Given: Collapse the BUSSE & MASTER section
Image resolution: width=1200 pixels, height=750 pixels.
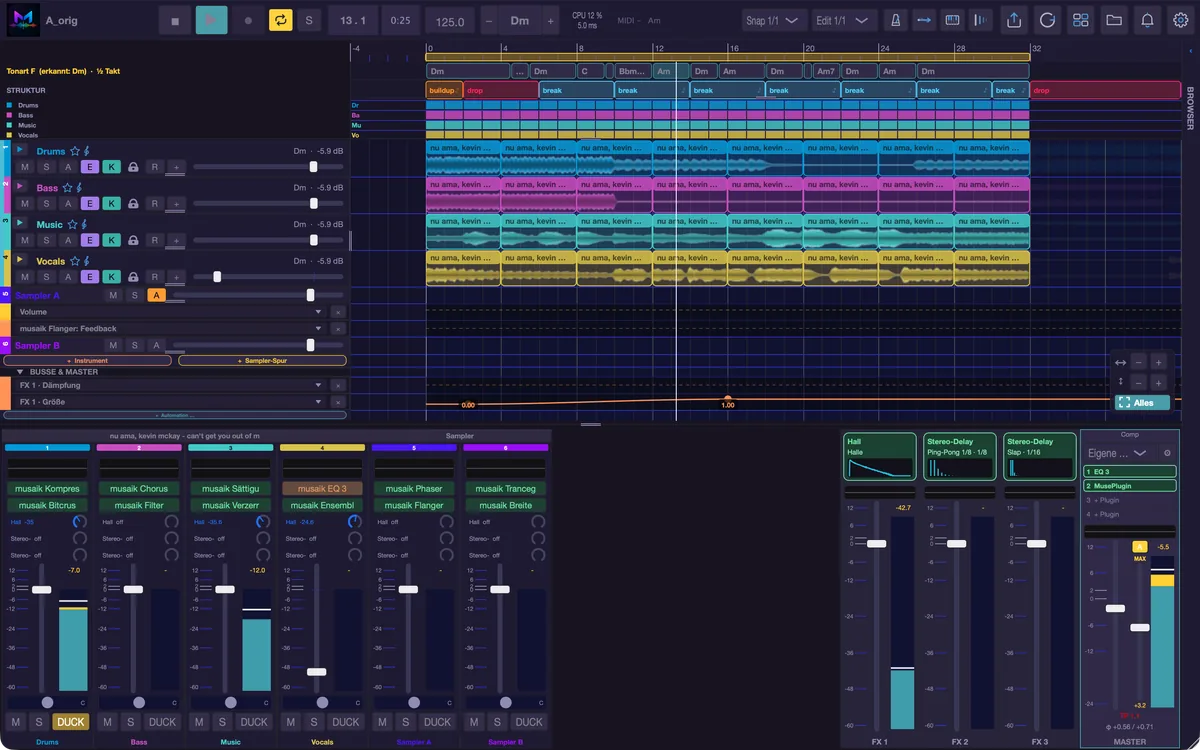Looking at the screenshot, I should point(21,372).
